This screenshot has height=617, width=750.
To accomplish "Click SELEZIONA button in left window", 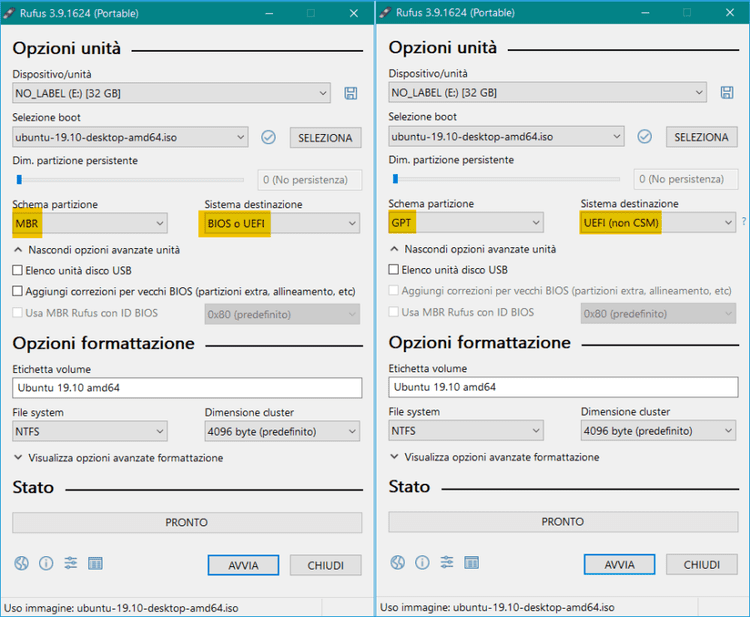I will tap(325, 138).
